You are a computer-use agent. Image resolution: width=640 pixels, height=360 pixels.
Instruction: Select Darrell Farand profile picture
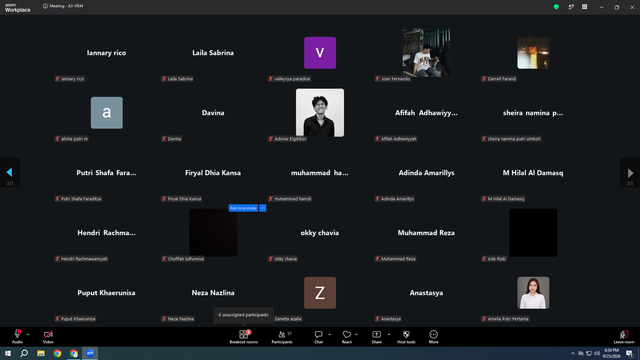(533, 53)
